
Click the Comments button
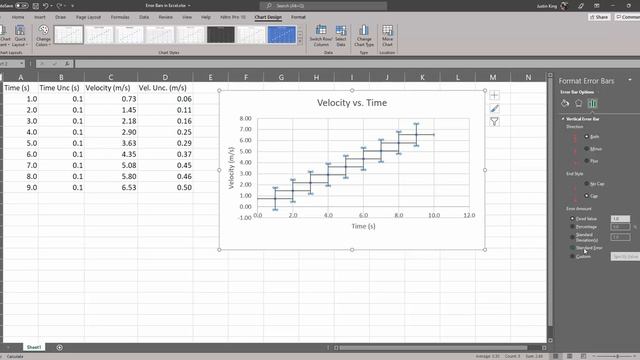tap(628, 17)
